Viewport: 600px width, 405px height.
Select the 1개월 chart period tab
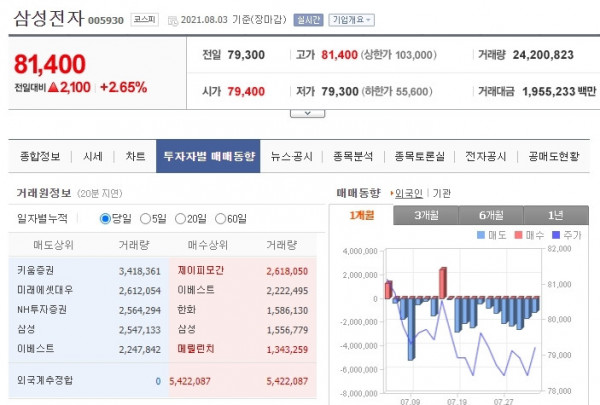[x=362, y=215]
